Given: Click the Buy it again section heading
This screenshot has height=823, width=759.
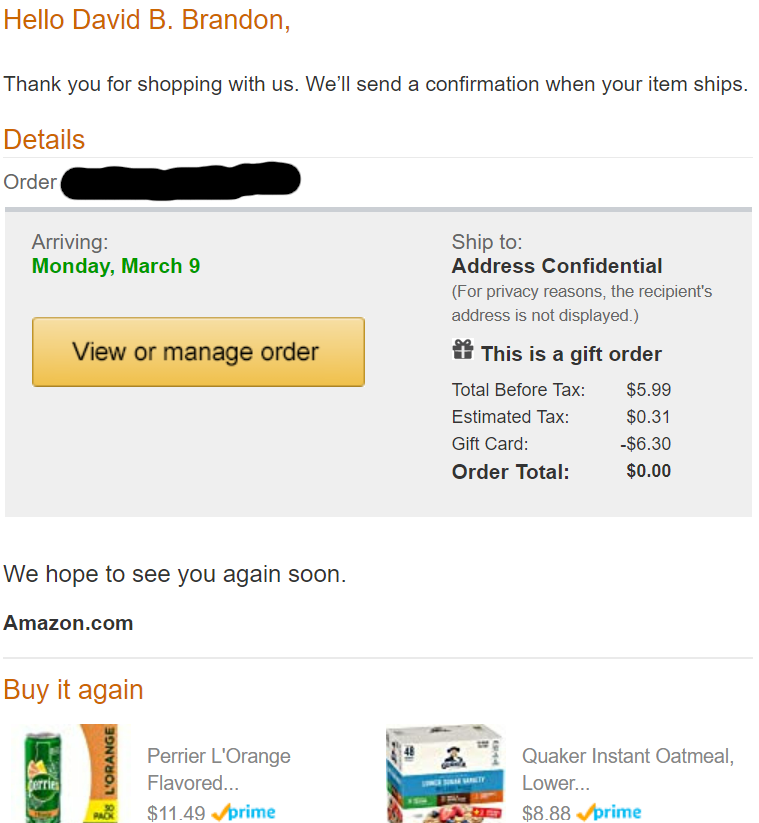Looking at the screenshot, I should point(73,689).
